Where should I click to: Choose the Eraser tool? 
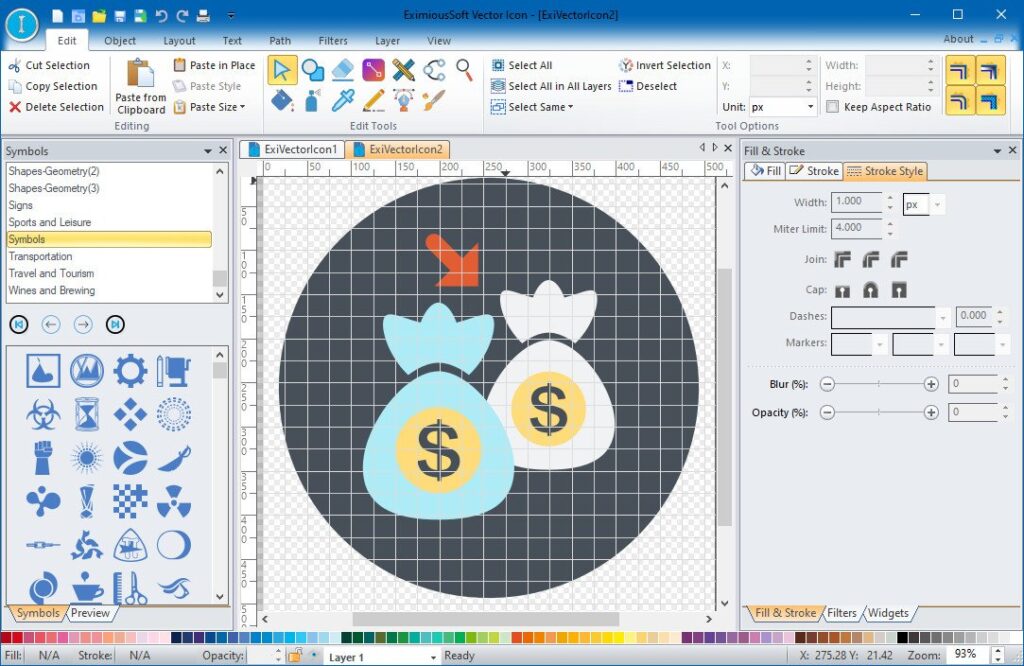[x=343, y=70]
